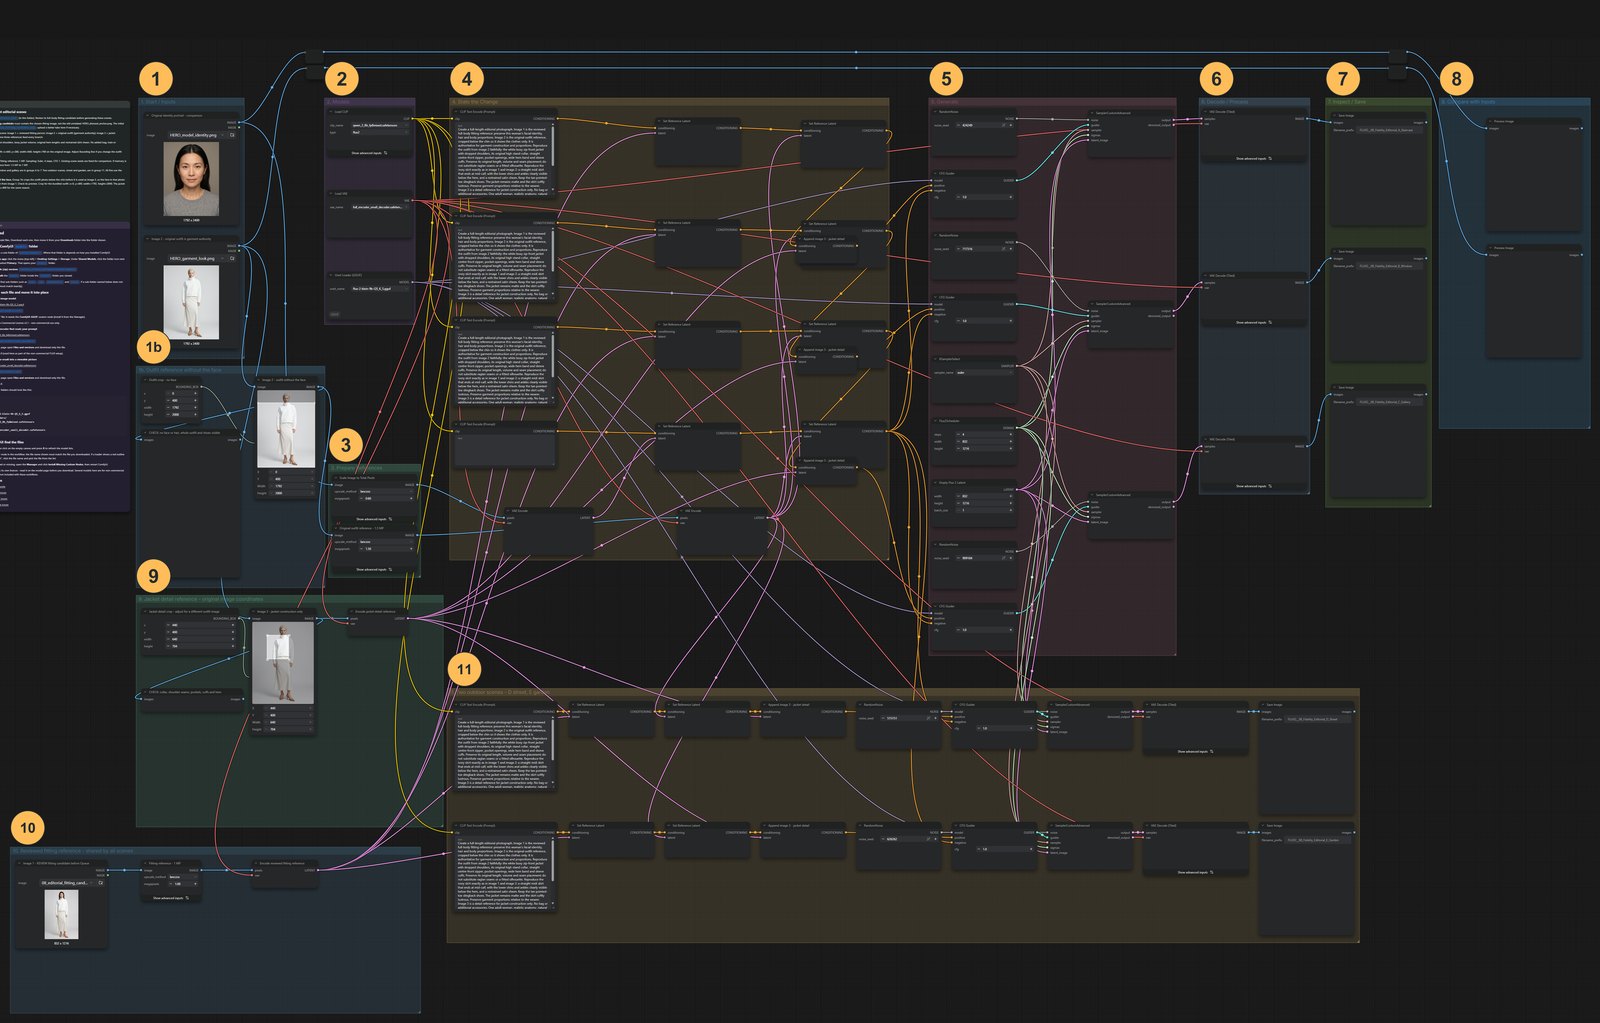Collapse the KSamplerSelect node
The width and height of the screenshot is (1600, 1023).
pos(935,359)
